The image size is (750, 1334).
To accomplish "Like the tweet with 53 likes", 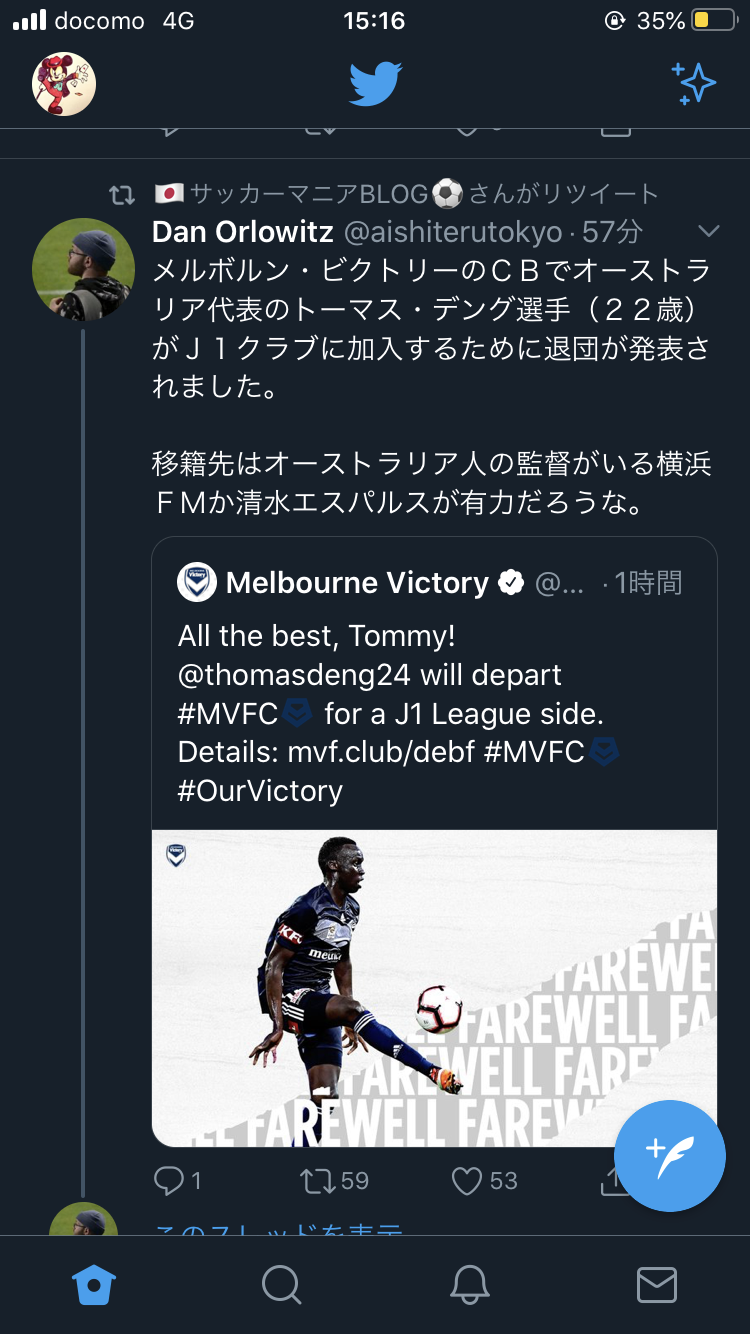I will (x=467, y=1181).
